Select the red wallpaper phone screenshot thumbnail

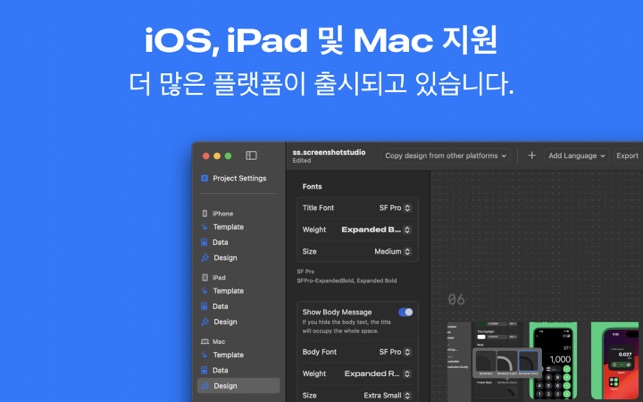[x=617, y=362]
